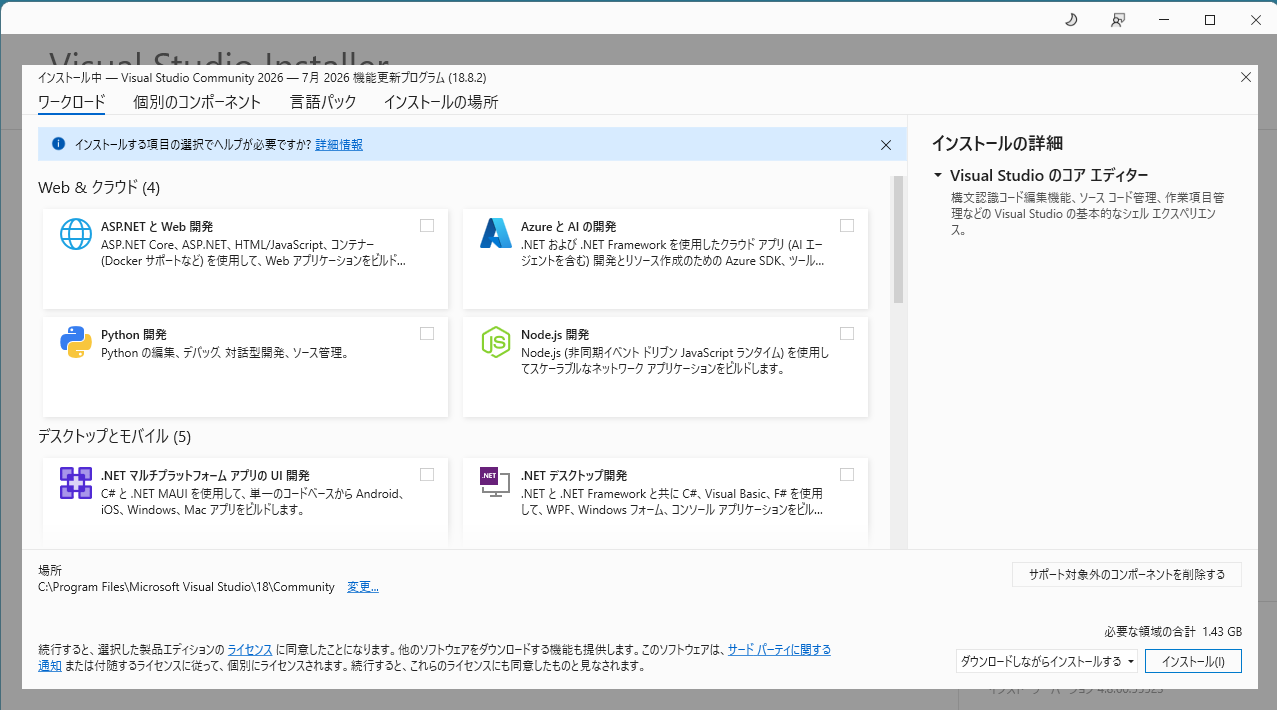Open the 詳細情報 link

click(x=339, y=145)
